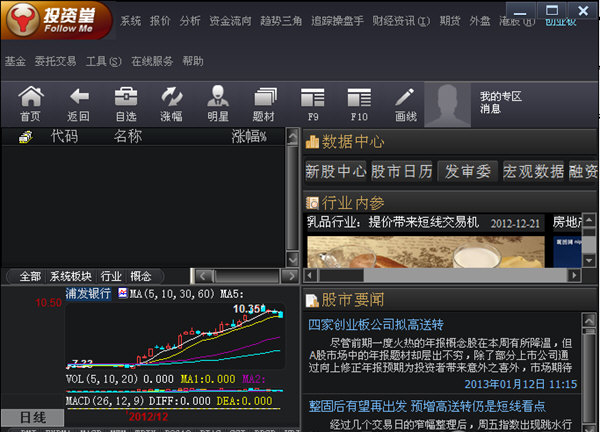Click the 首页 home icon
The height and width of the screenshot is (432, 603).
31,96
